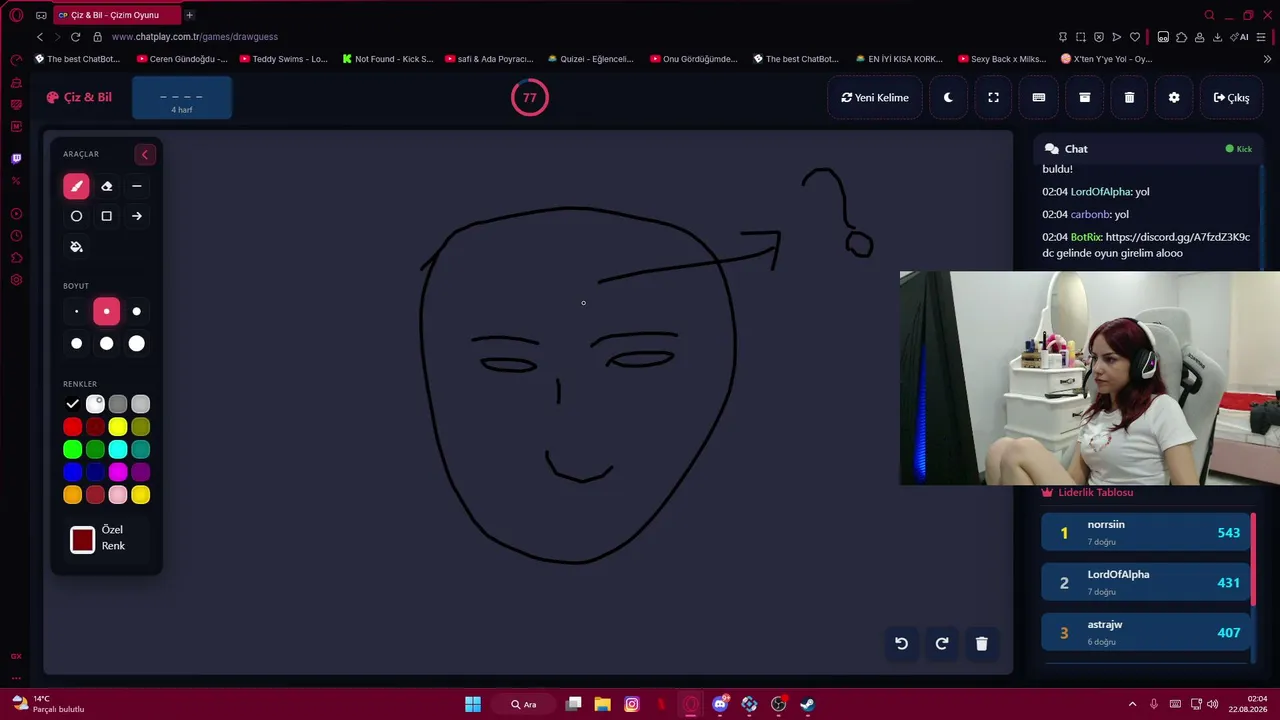Viewport: 1280px width, 720px height.
Task: Click the archive box icon in the header
Action: pyautogui.click(x=1084, y=98)
